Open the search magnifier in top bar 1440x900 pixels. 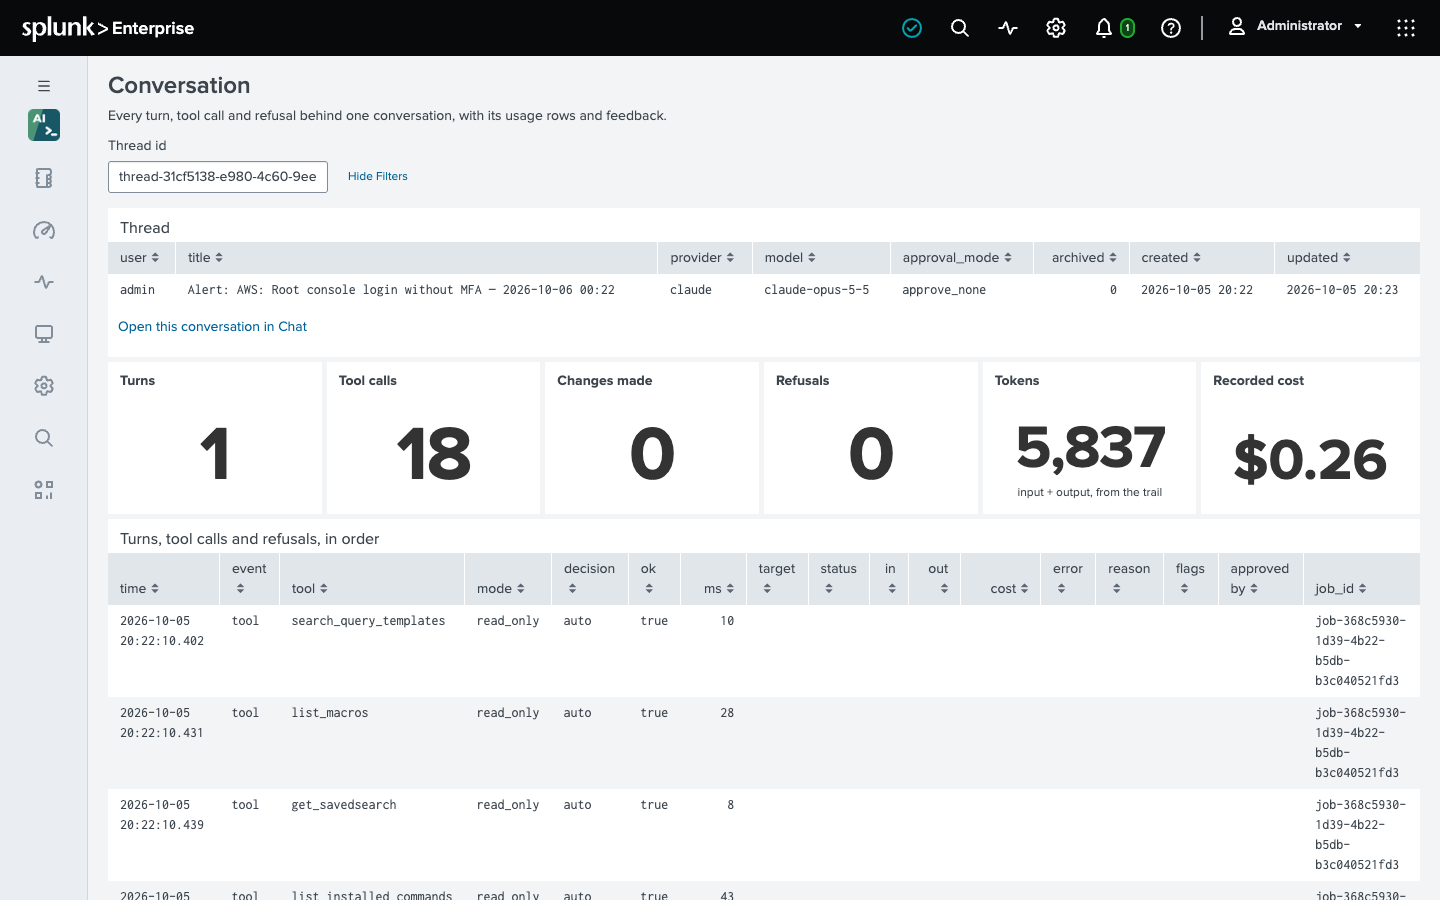pyautogui.click(x=960, y=28)
